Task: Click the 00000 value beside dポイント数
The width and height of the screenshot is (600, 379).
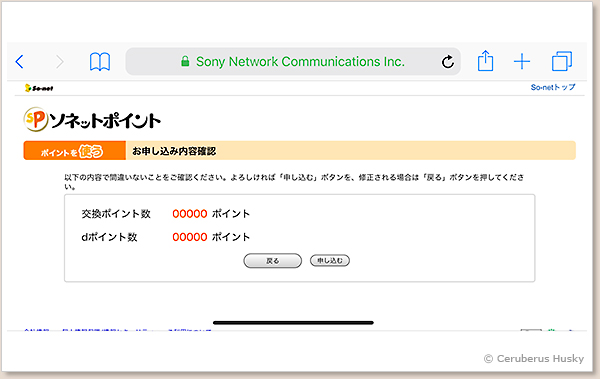Action: pyautogui.click(x=190, y=237)
